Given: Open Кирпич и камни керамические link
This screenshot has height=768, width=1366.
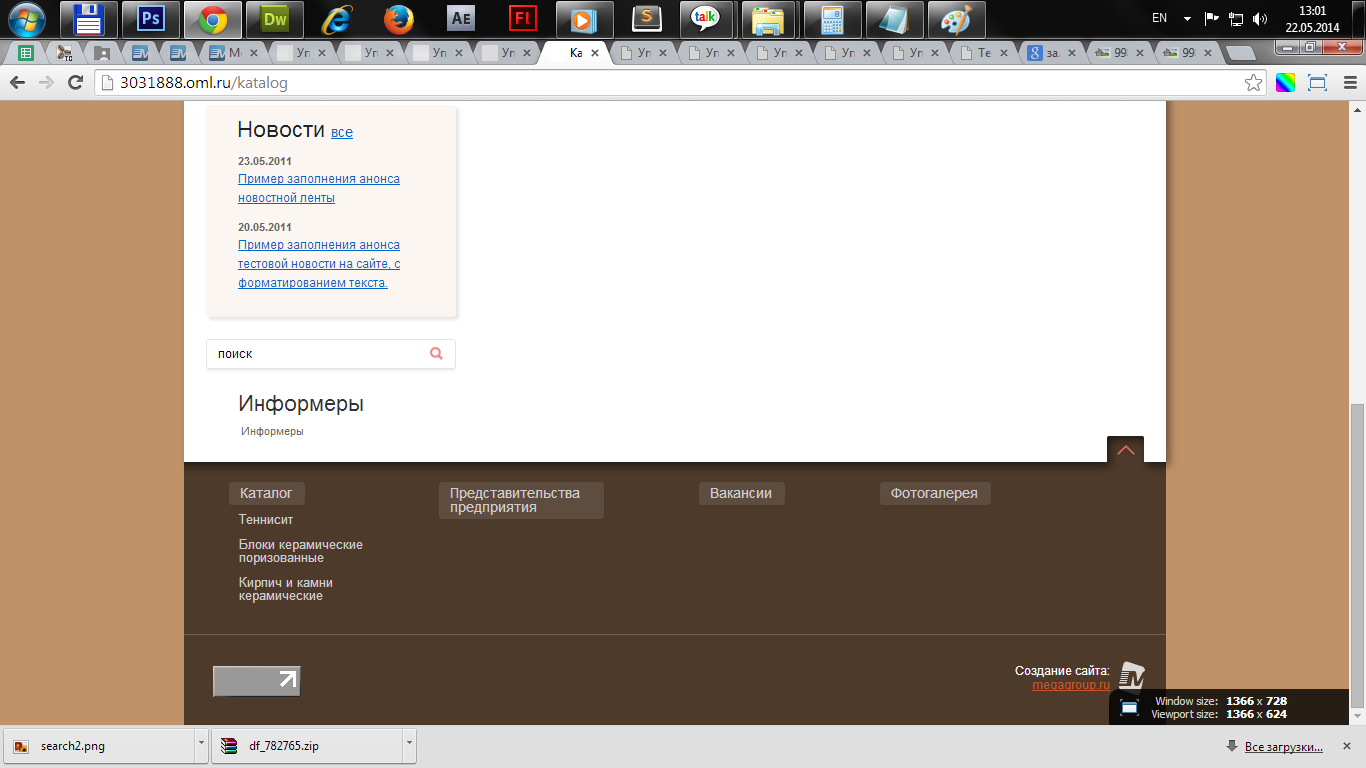Looking at the screenshot, I should (286, 589).
